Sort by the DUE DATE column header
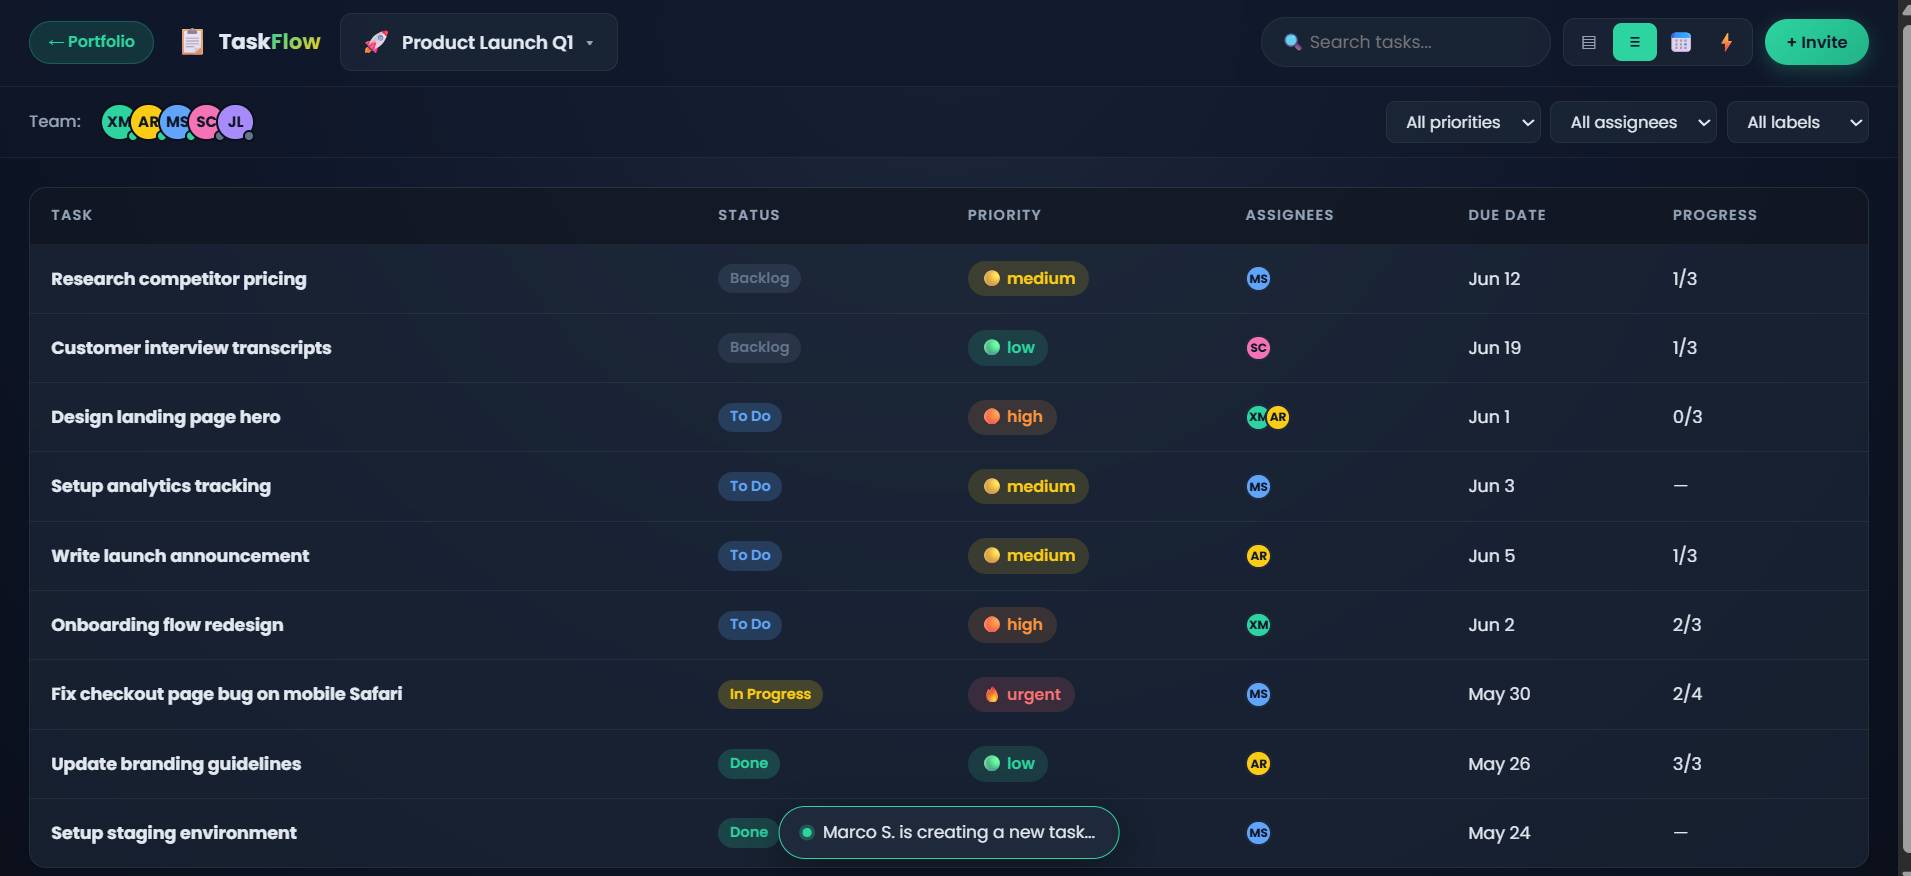Viewport: 1911px width, 876px height. pos(1507,215)
